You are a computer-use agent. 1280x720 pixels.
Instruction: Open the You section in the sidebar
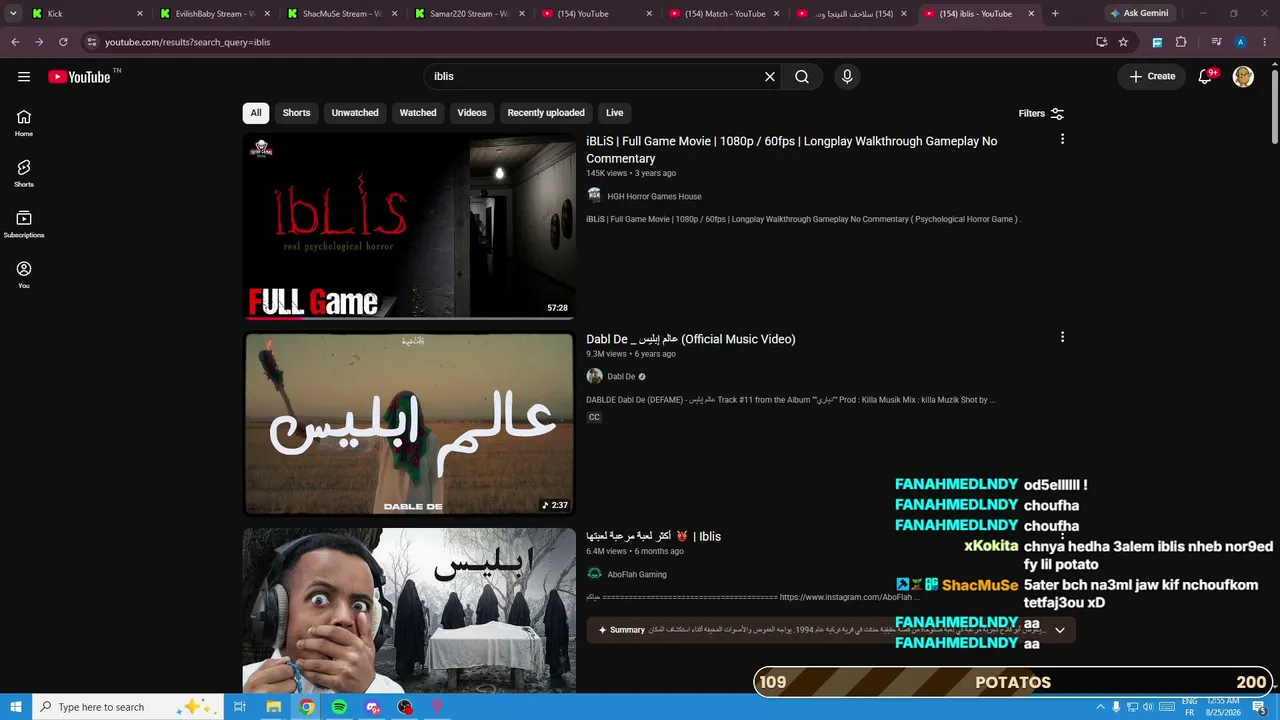coord(24,275)
